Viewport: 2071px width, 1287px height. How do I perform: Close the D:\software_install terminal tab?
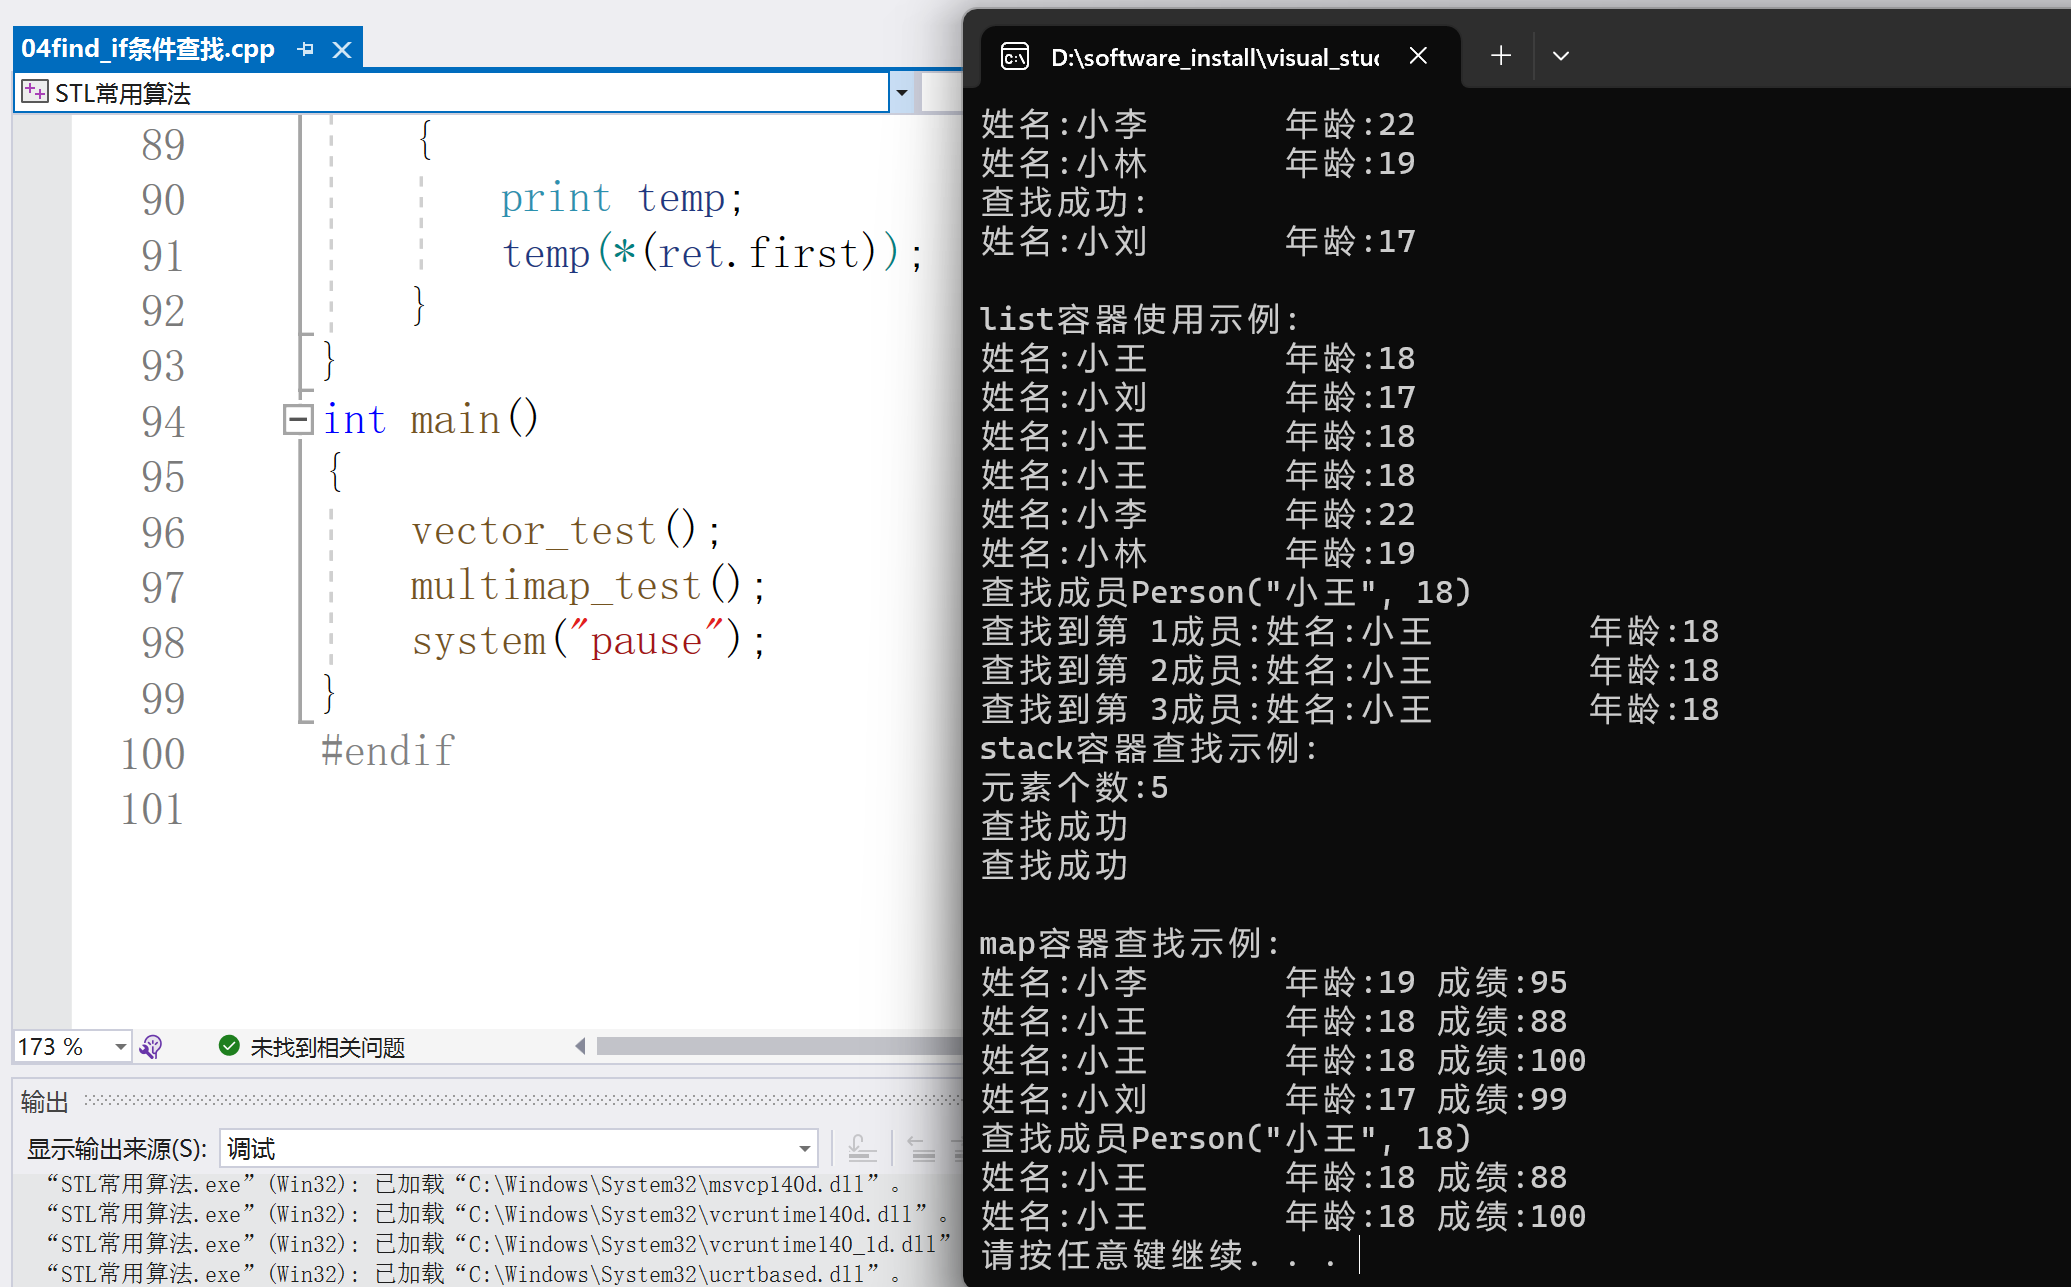(1417, 56)
